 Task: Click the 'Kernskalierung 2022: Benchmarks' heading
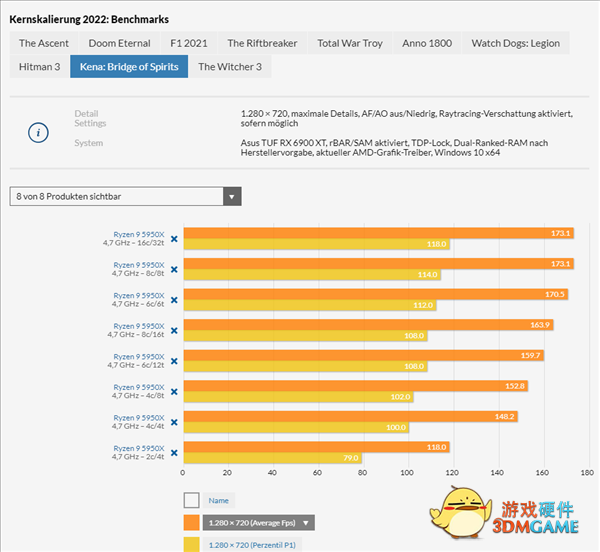coord(89,20)
